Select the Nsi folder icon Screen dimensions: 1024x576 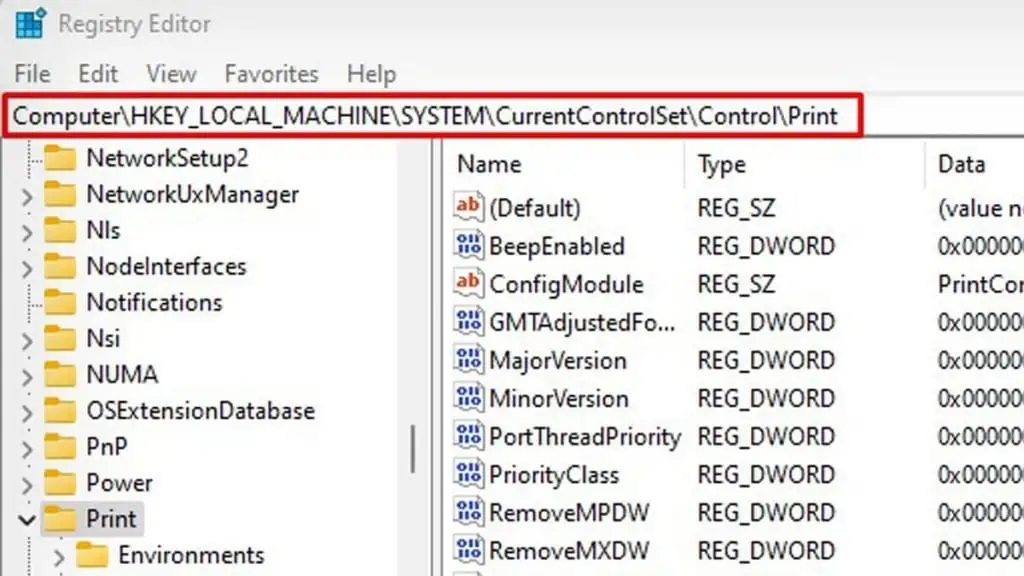(x=60, y=338)
